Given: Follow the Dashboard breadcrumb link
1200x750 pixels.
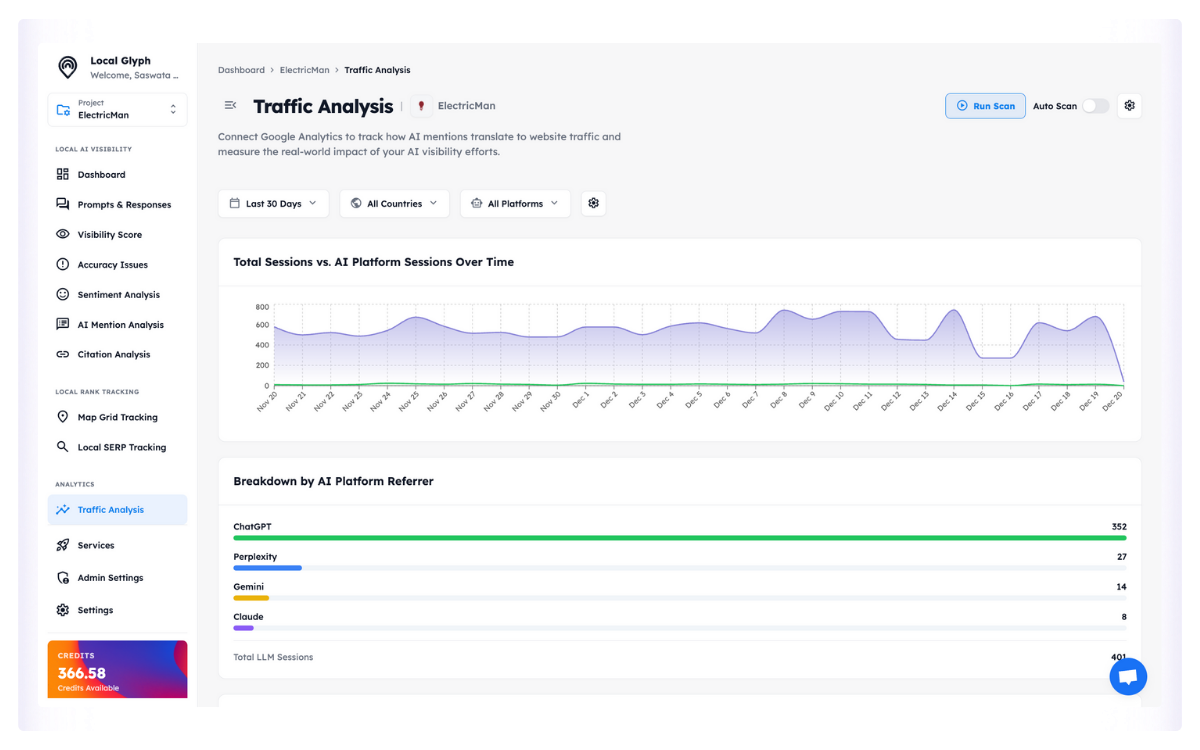Looking at the screenshot, I should (x=241, y=70).
